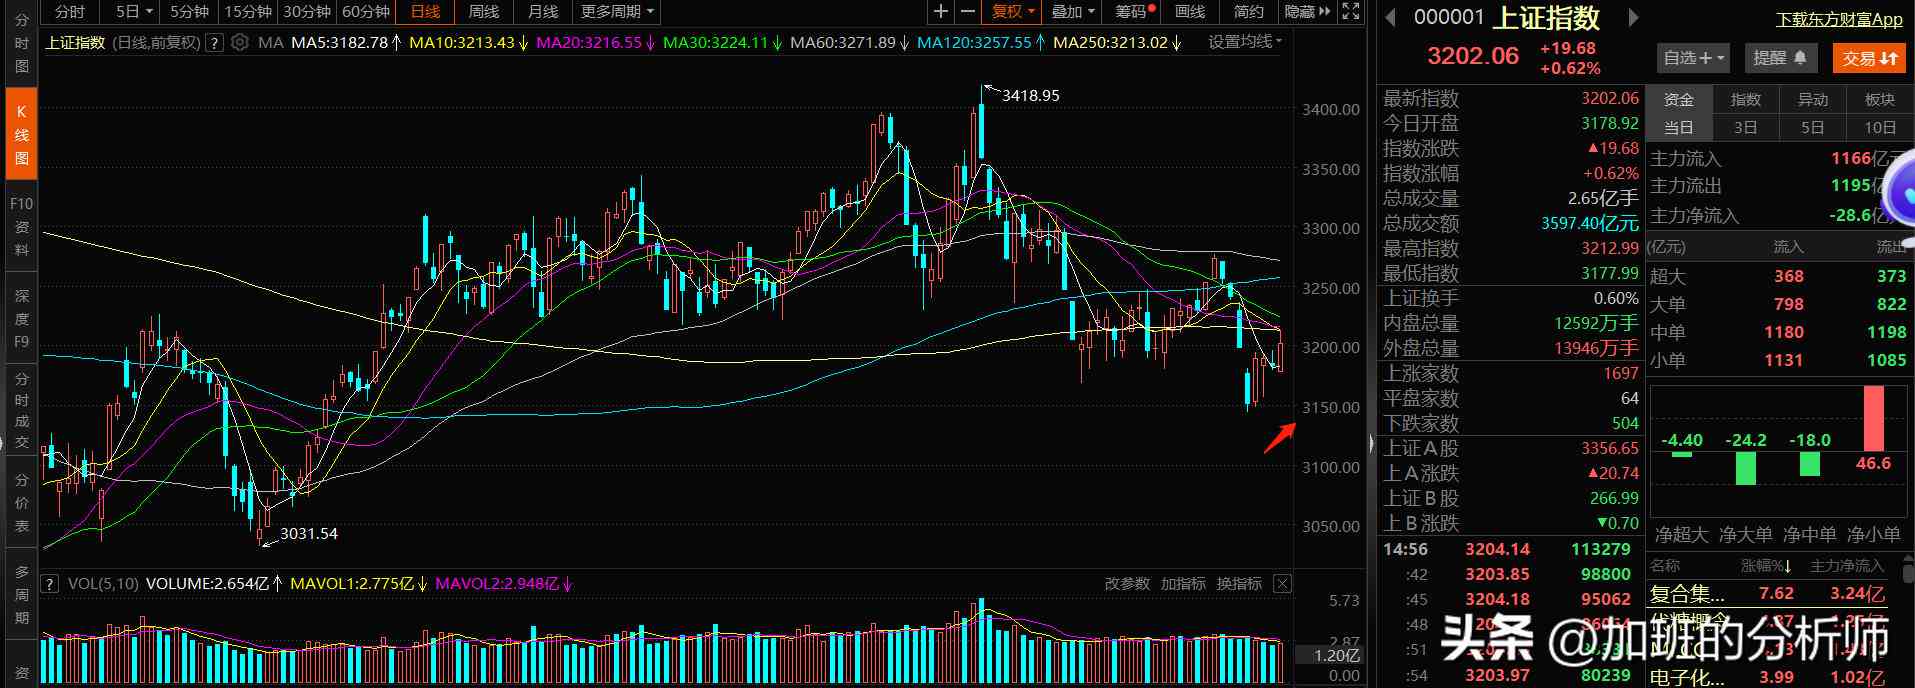This screenshot has width=1915, height=688.
Task: Select K线图 in left sidebar
Action: point(21,134)
